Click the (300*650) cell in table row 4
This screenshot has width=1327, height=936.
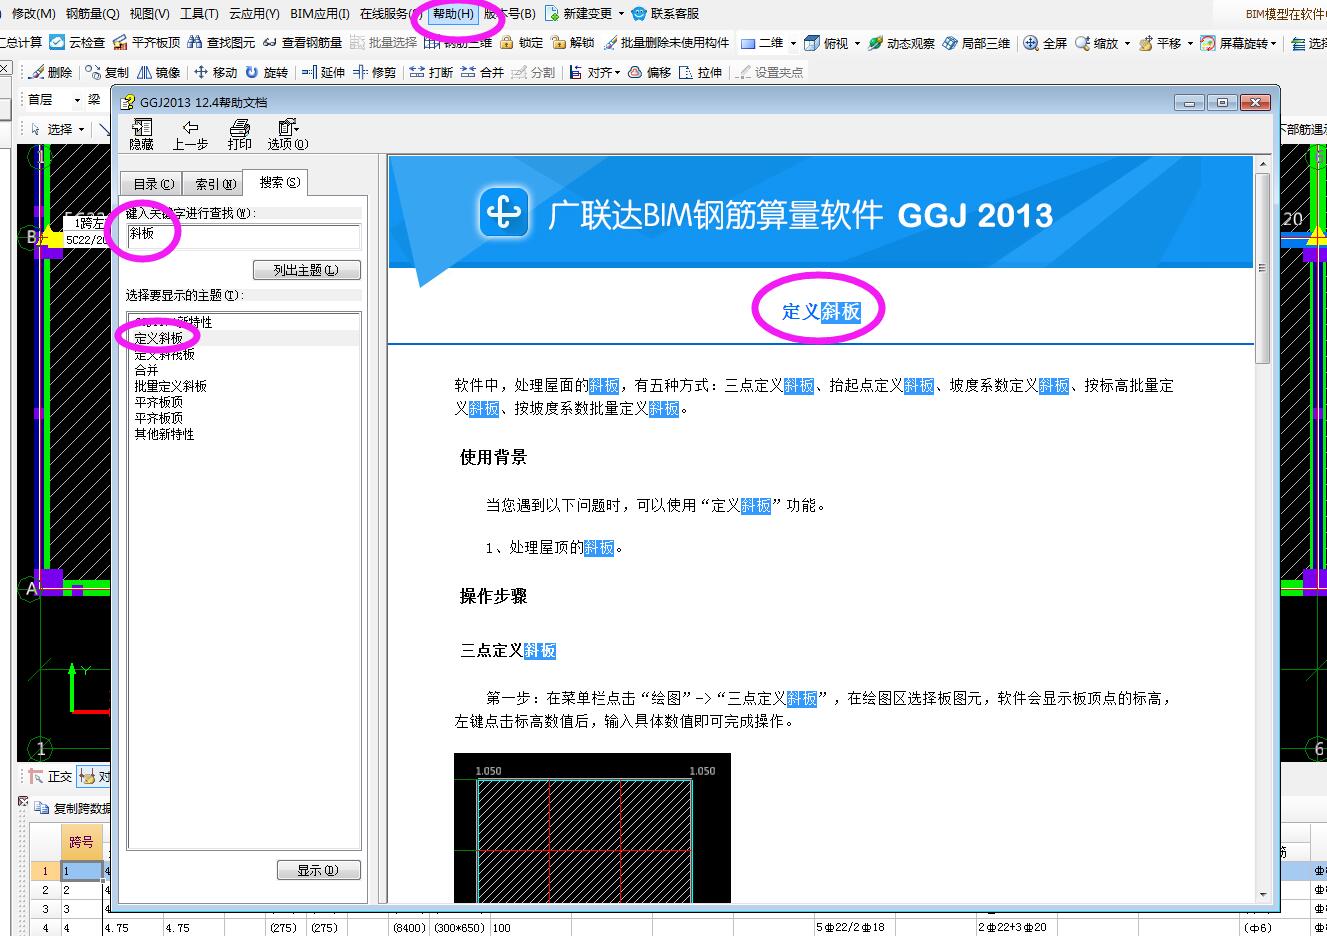tap(460, 927)
